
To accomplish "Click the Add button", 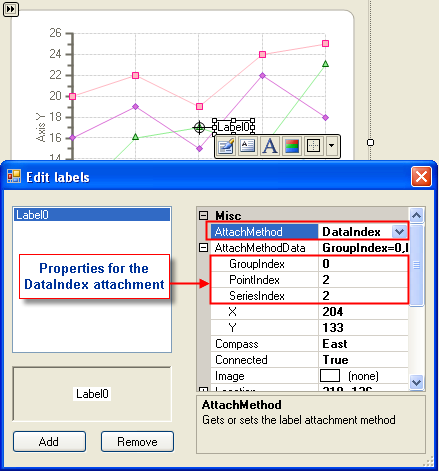I will tap(49, 442).
